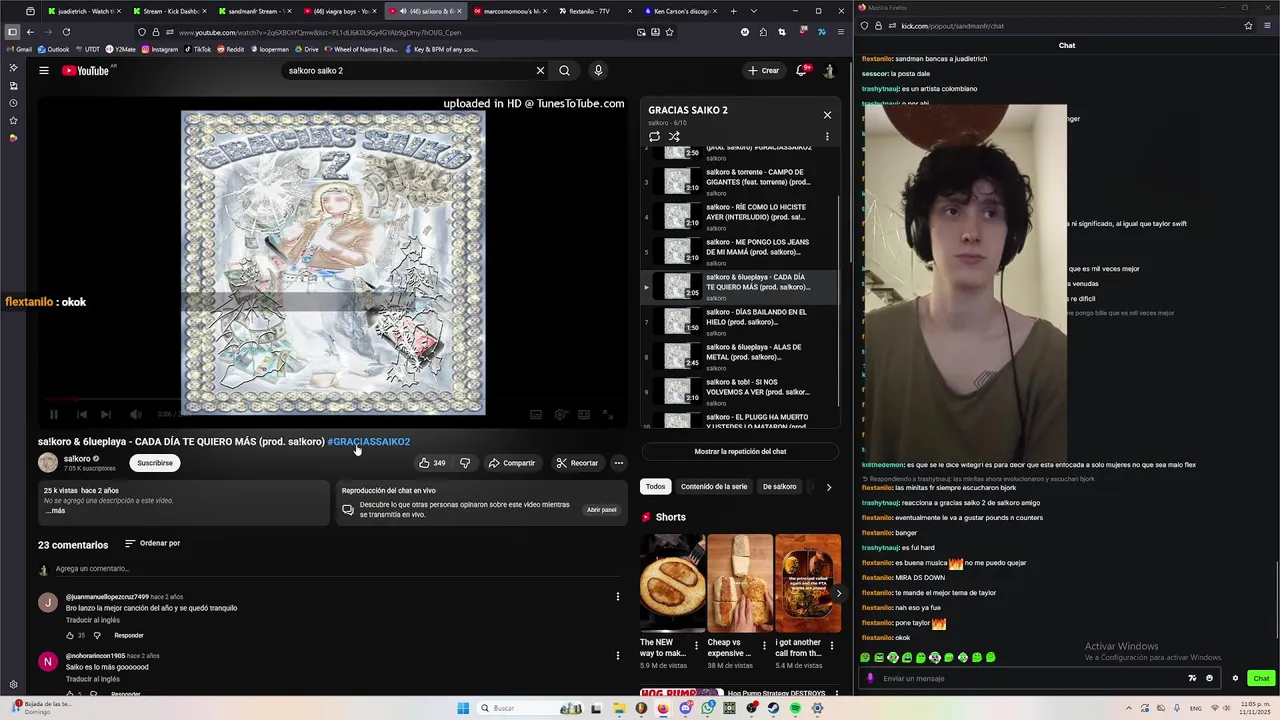Close the GRACIAS SAIKO 2 playlist panel
The image size is (1280, 720).
point(827,115)
